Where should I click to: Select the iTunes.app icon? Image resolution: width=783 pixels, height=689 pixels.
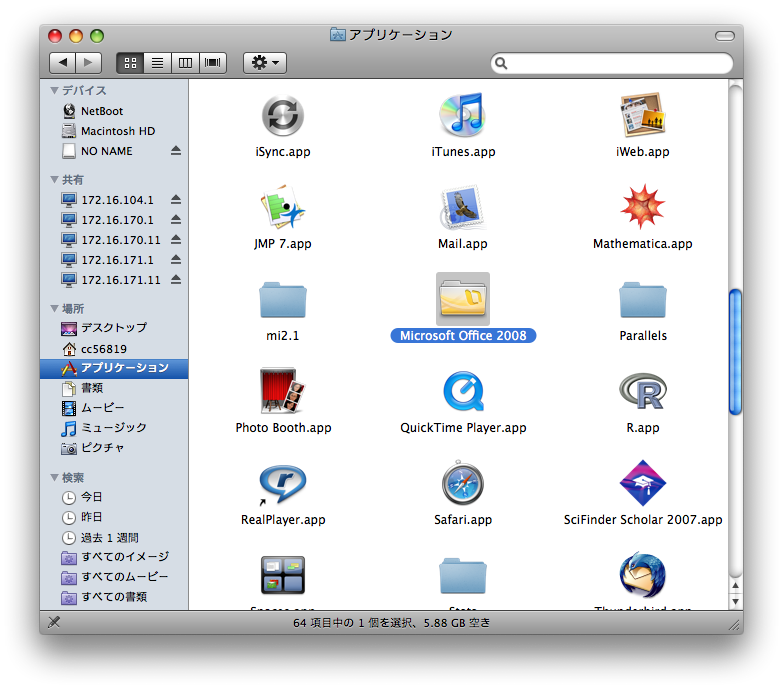(462, 115)
